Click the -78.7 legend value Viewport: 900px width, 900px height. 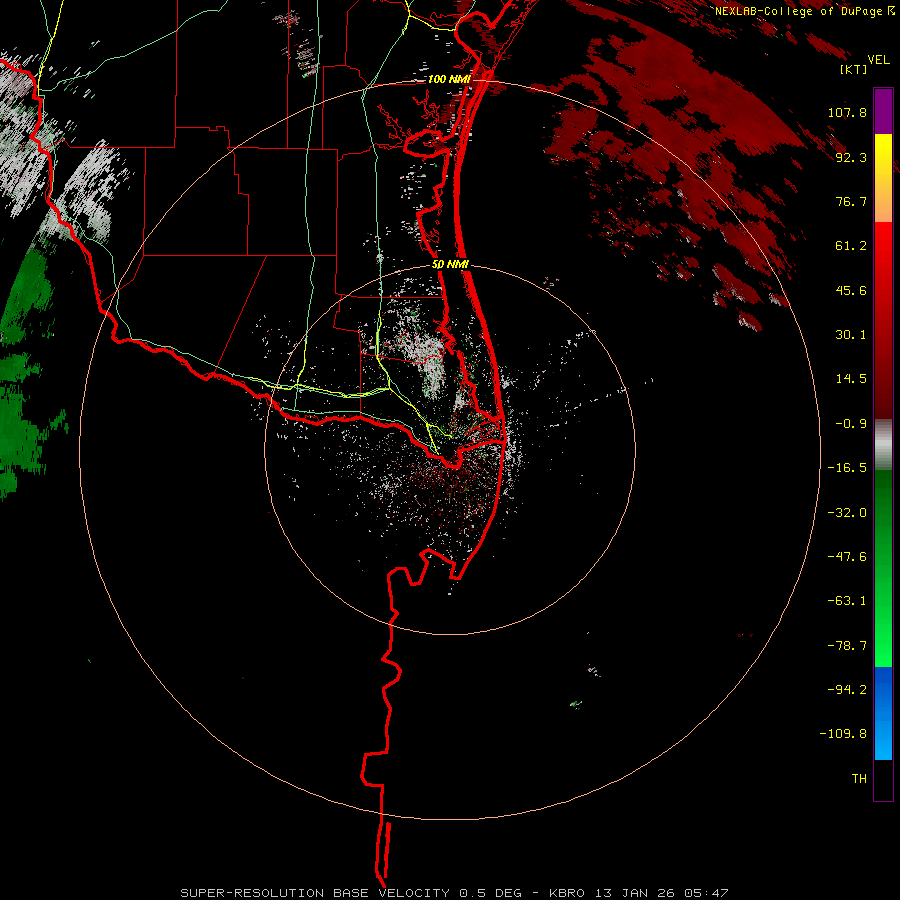coord(847,646)
